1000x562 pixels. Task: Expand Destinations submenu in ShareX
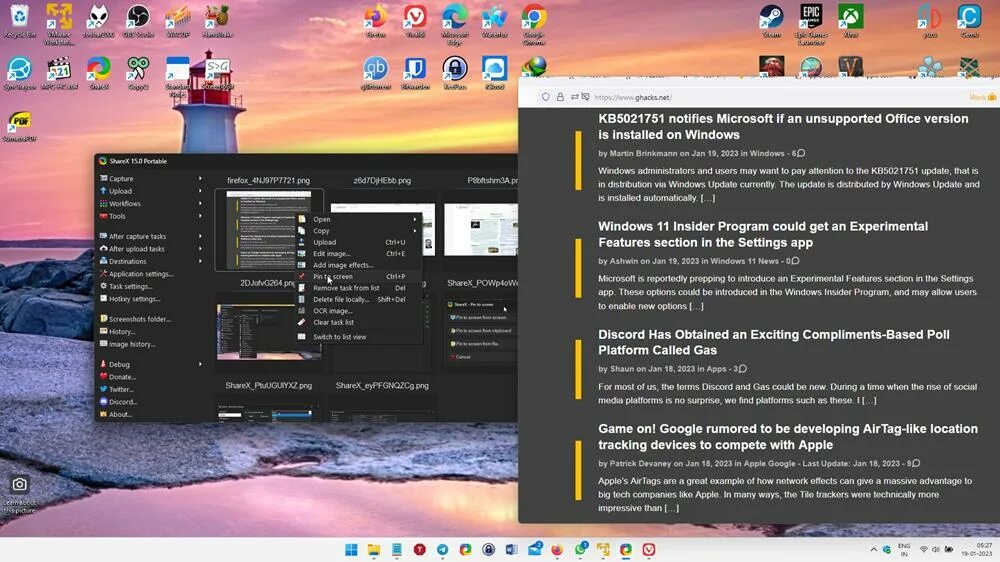(x=151, y=261)
